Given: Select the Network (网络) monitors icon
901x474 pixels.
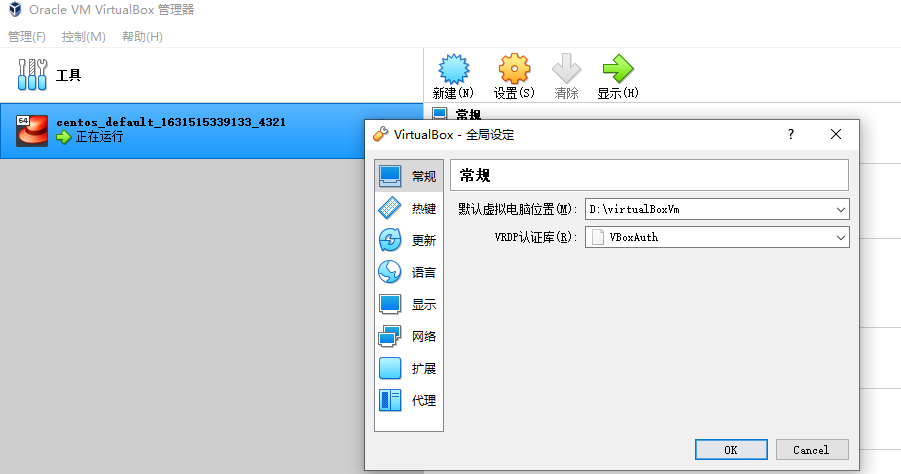Looking at the screenshot, I should (390, 336).
